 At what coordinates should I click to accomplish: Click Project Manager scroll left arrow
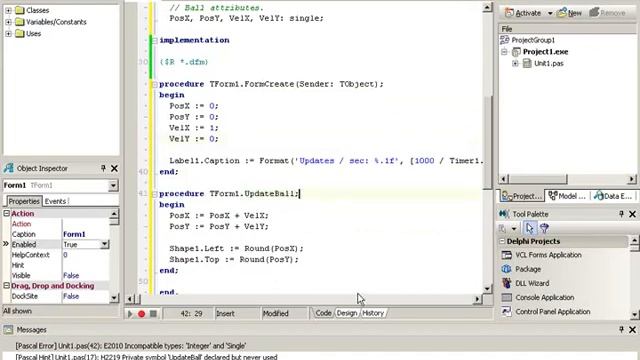(x=503, y=179)
